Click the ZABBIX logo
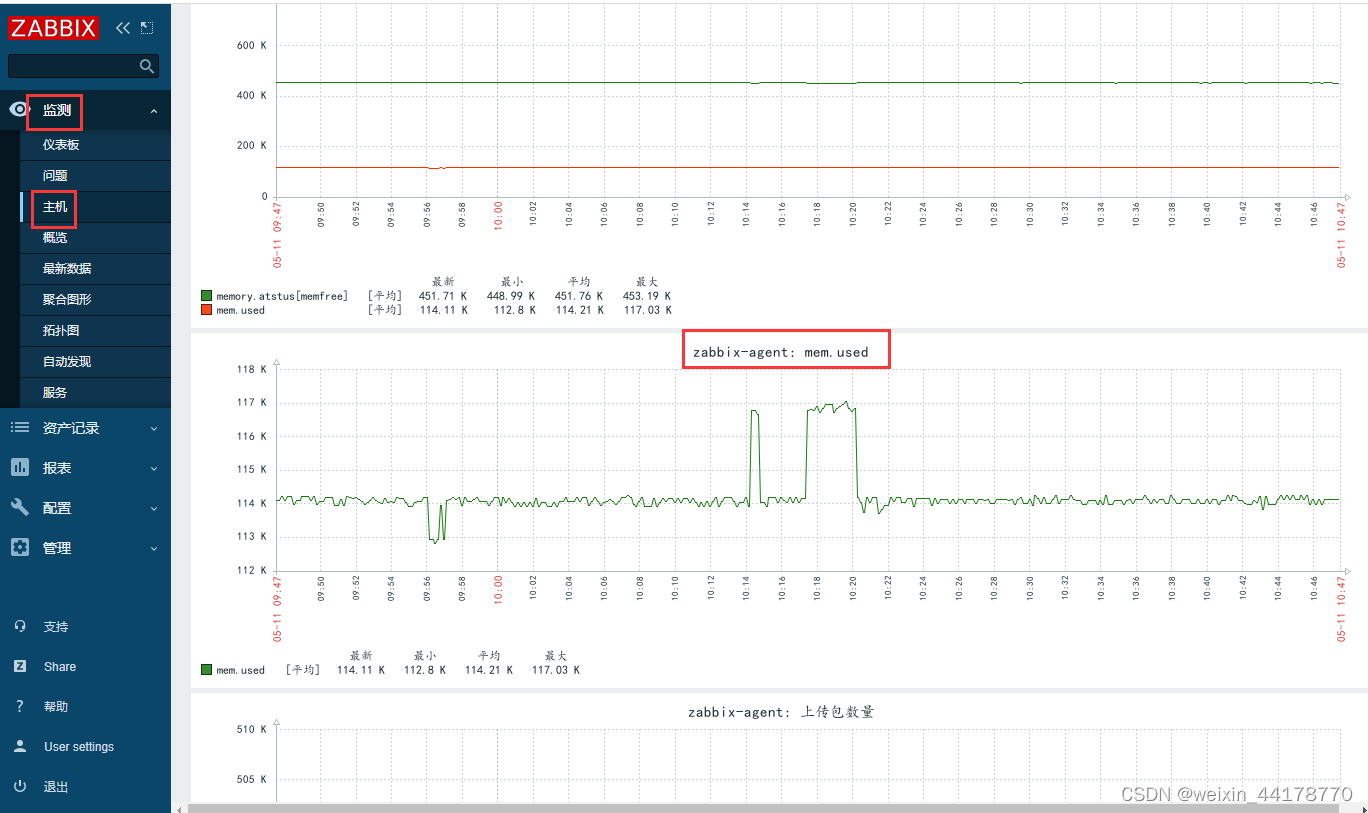This screenshot has width=1368, height=813. (x=54, y=28)
